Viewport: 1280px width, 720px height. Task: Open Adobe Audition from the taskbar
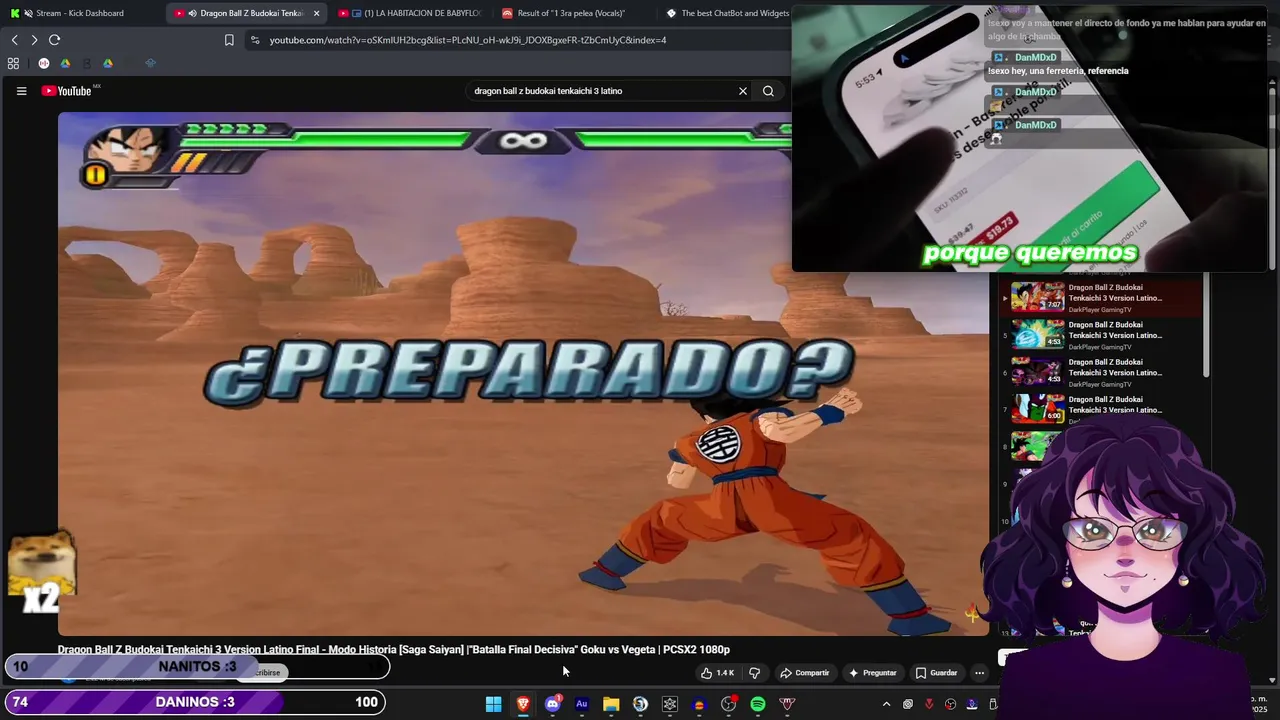[582, 704]
